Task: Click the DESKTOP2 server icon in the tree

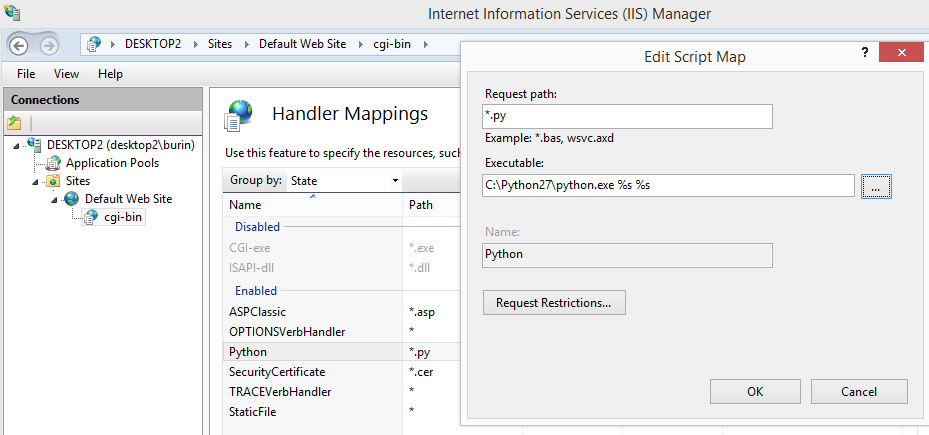Action: pyautogui.click(x=35, y=145)
